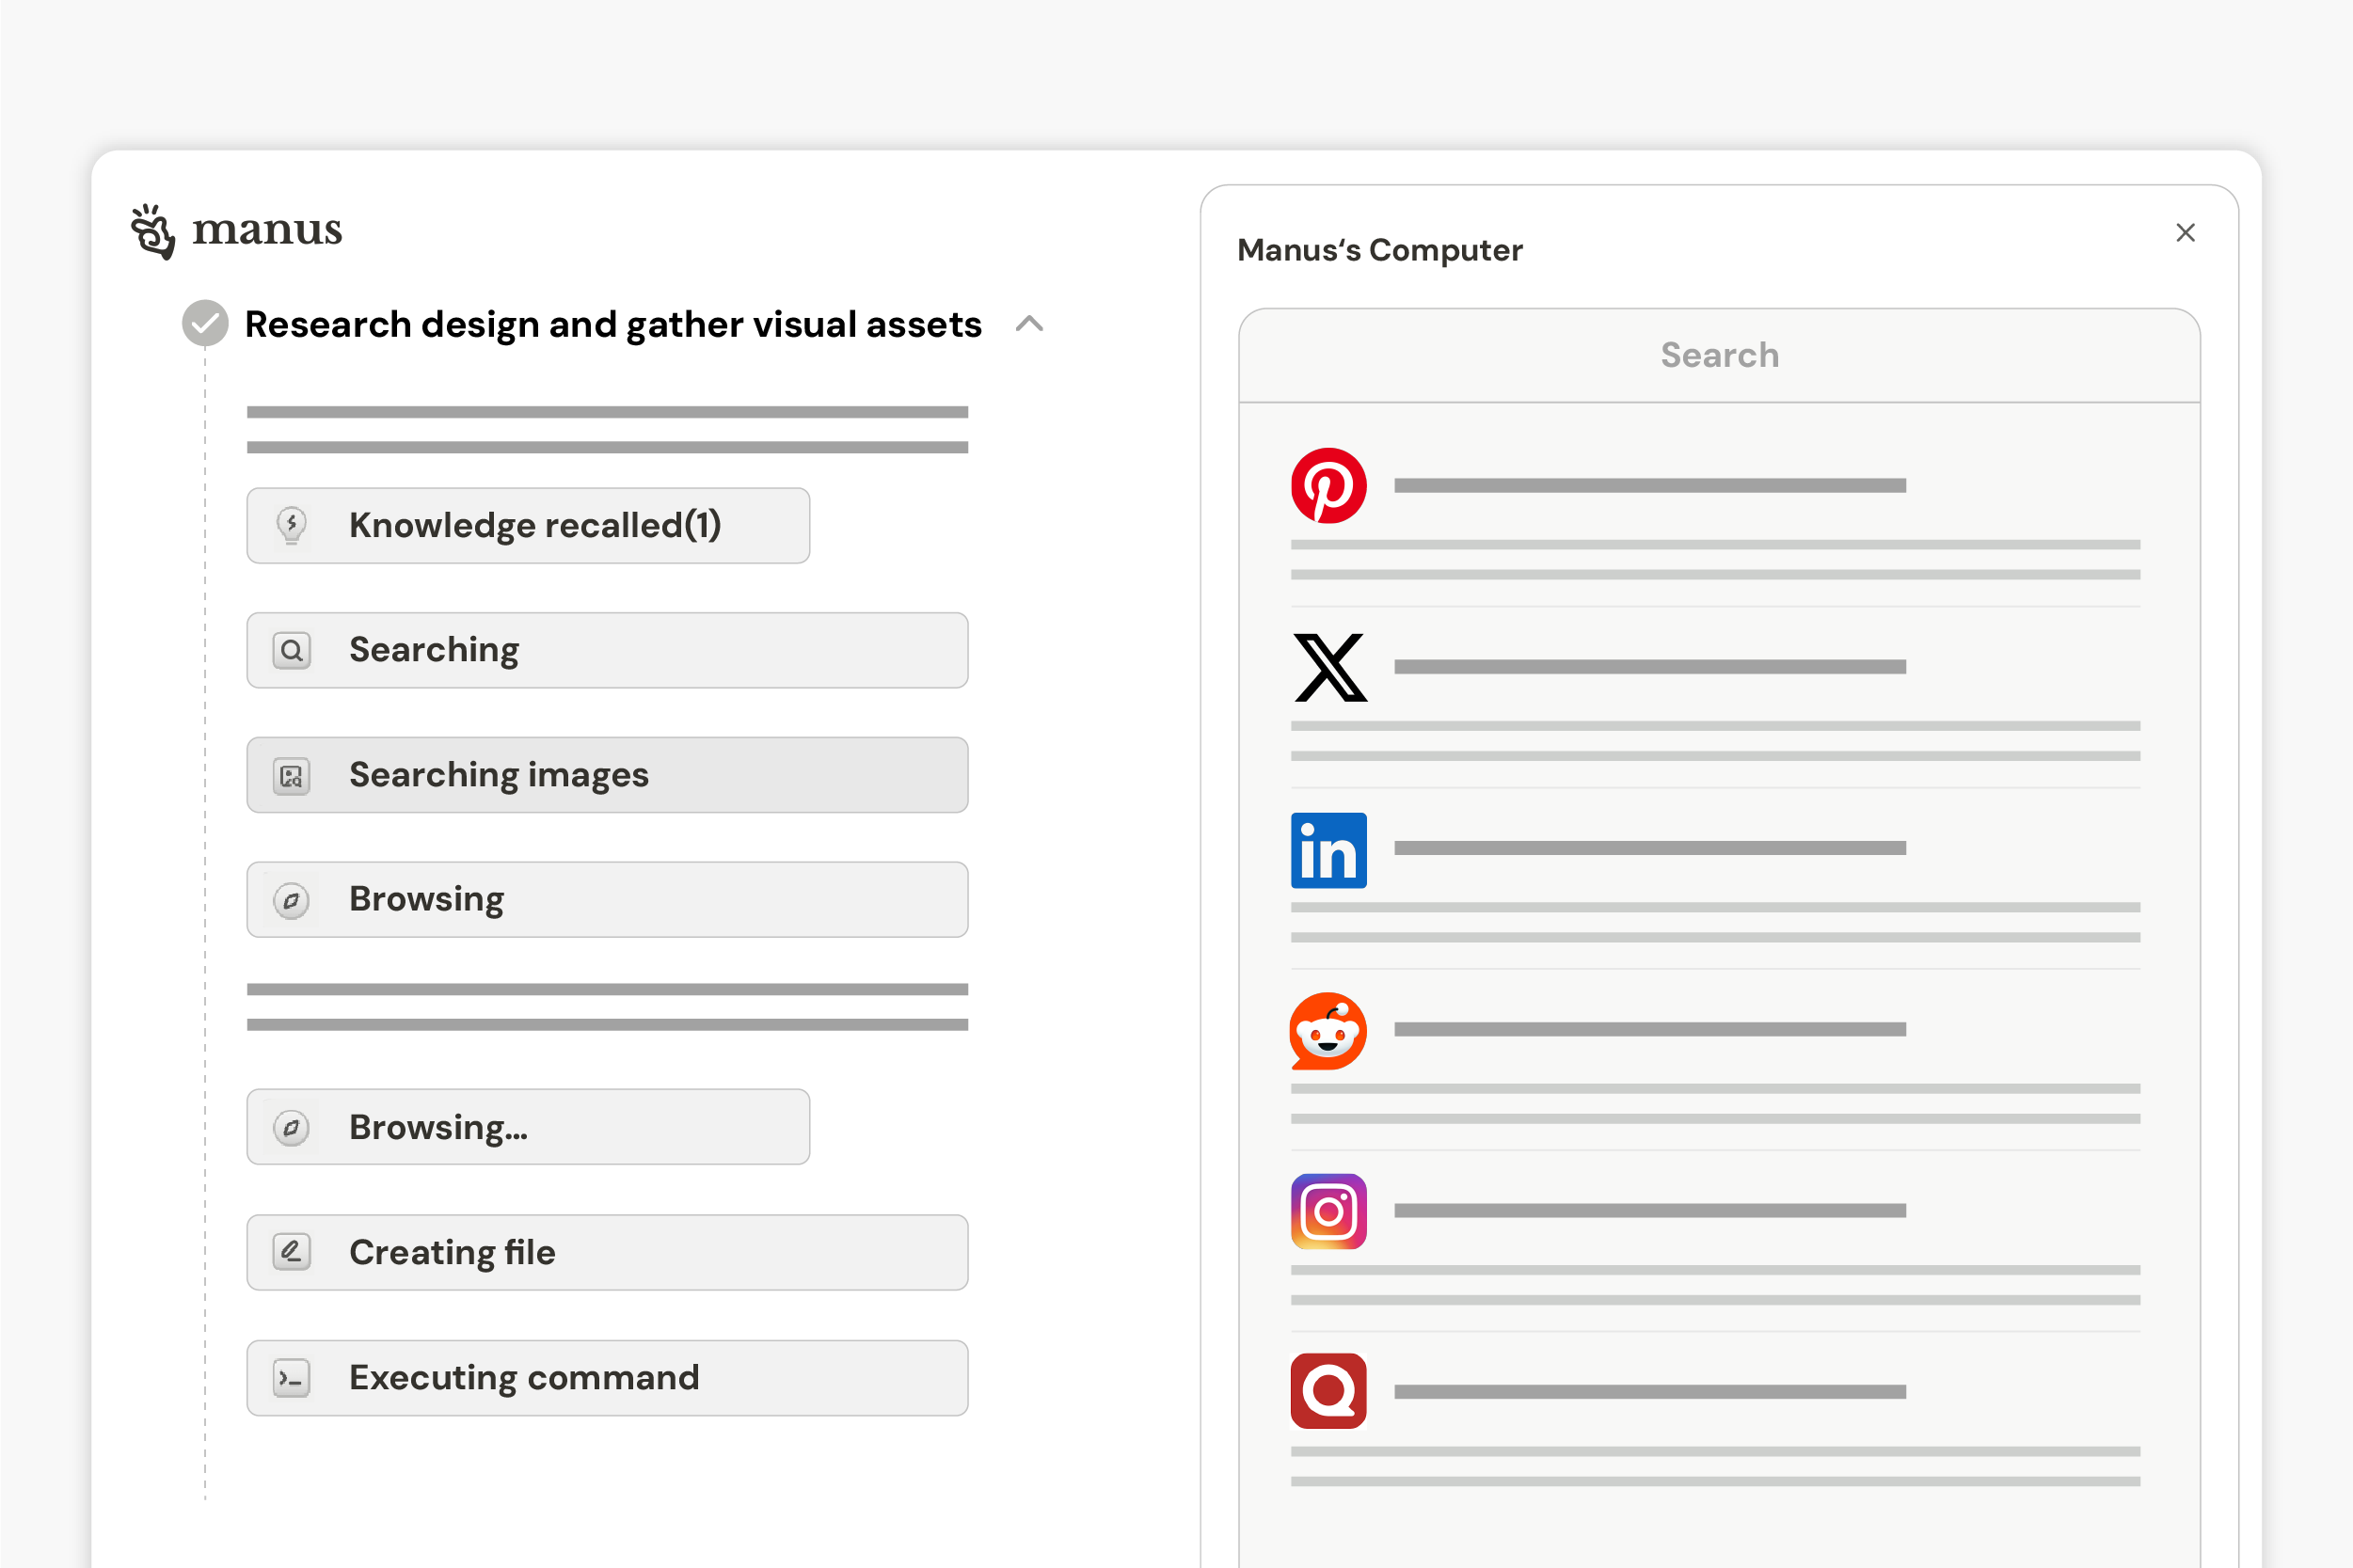
Task: Collapse the Research design section chevron
Action: [1029, 323]
